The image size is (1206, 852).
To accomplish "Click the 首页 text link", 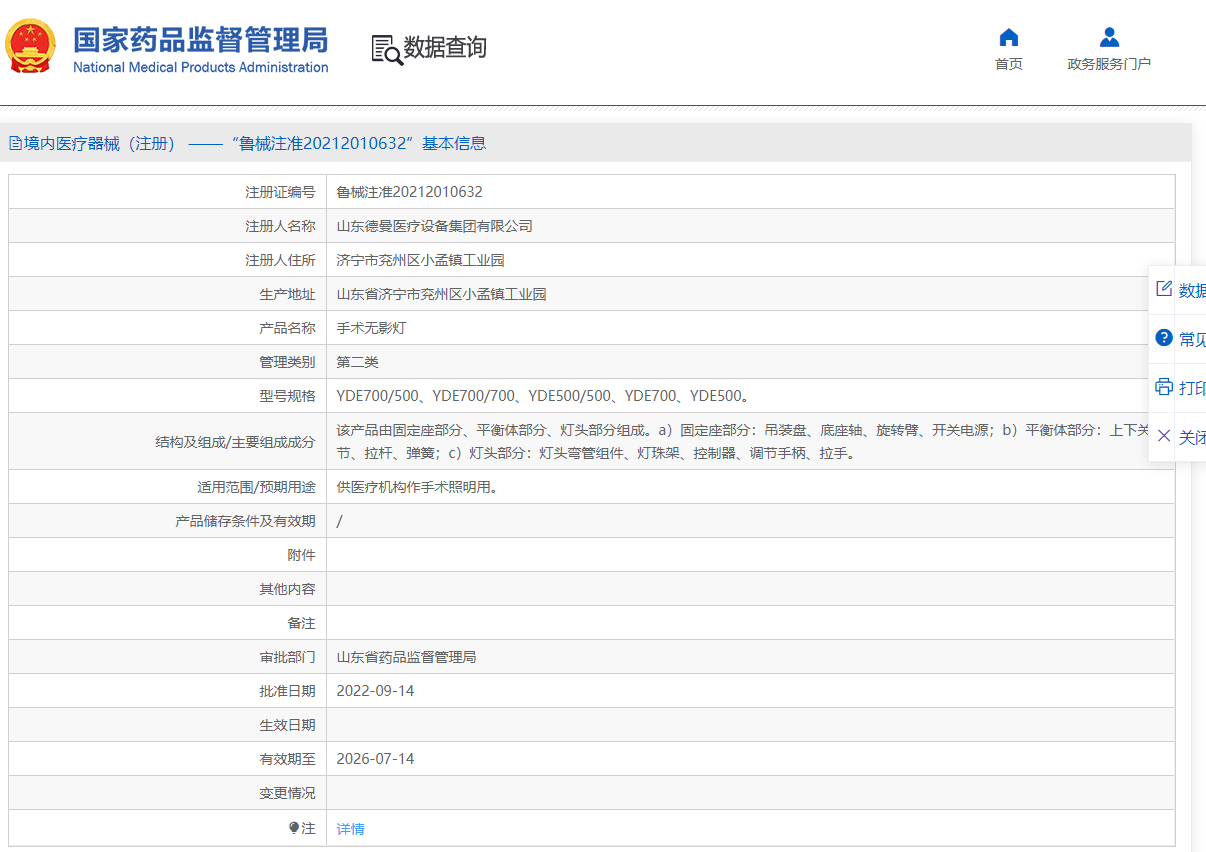I will (1009, 64).
